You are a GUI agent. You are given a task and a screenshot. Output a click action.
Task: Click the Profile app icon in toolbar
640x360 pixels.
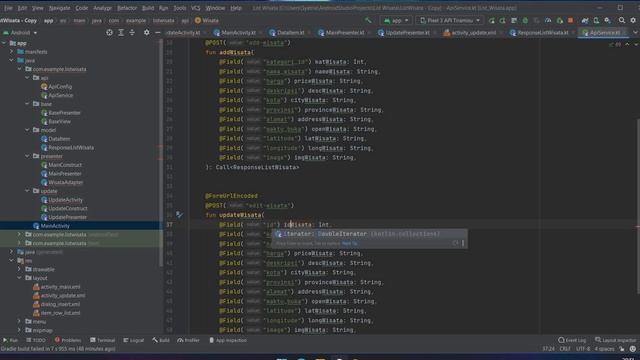[548, 20]
